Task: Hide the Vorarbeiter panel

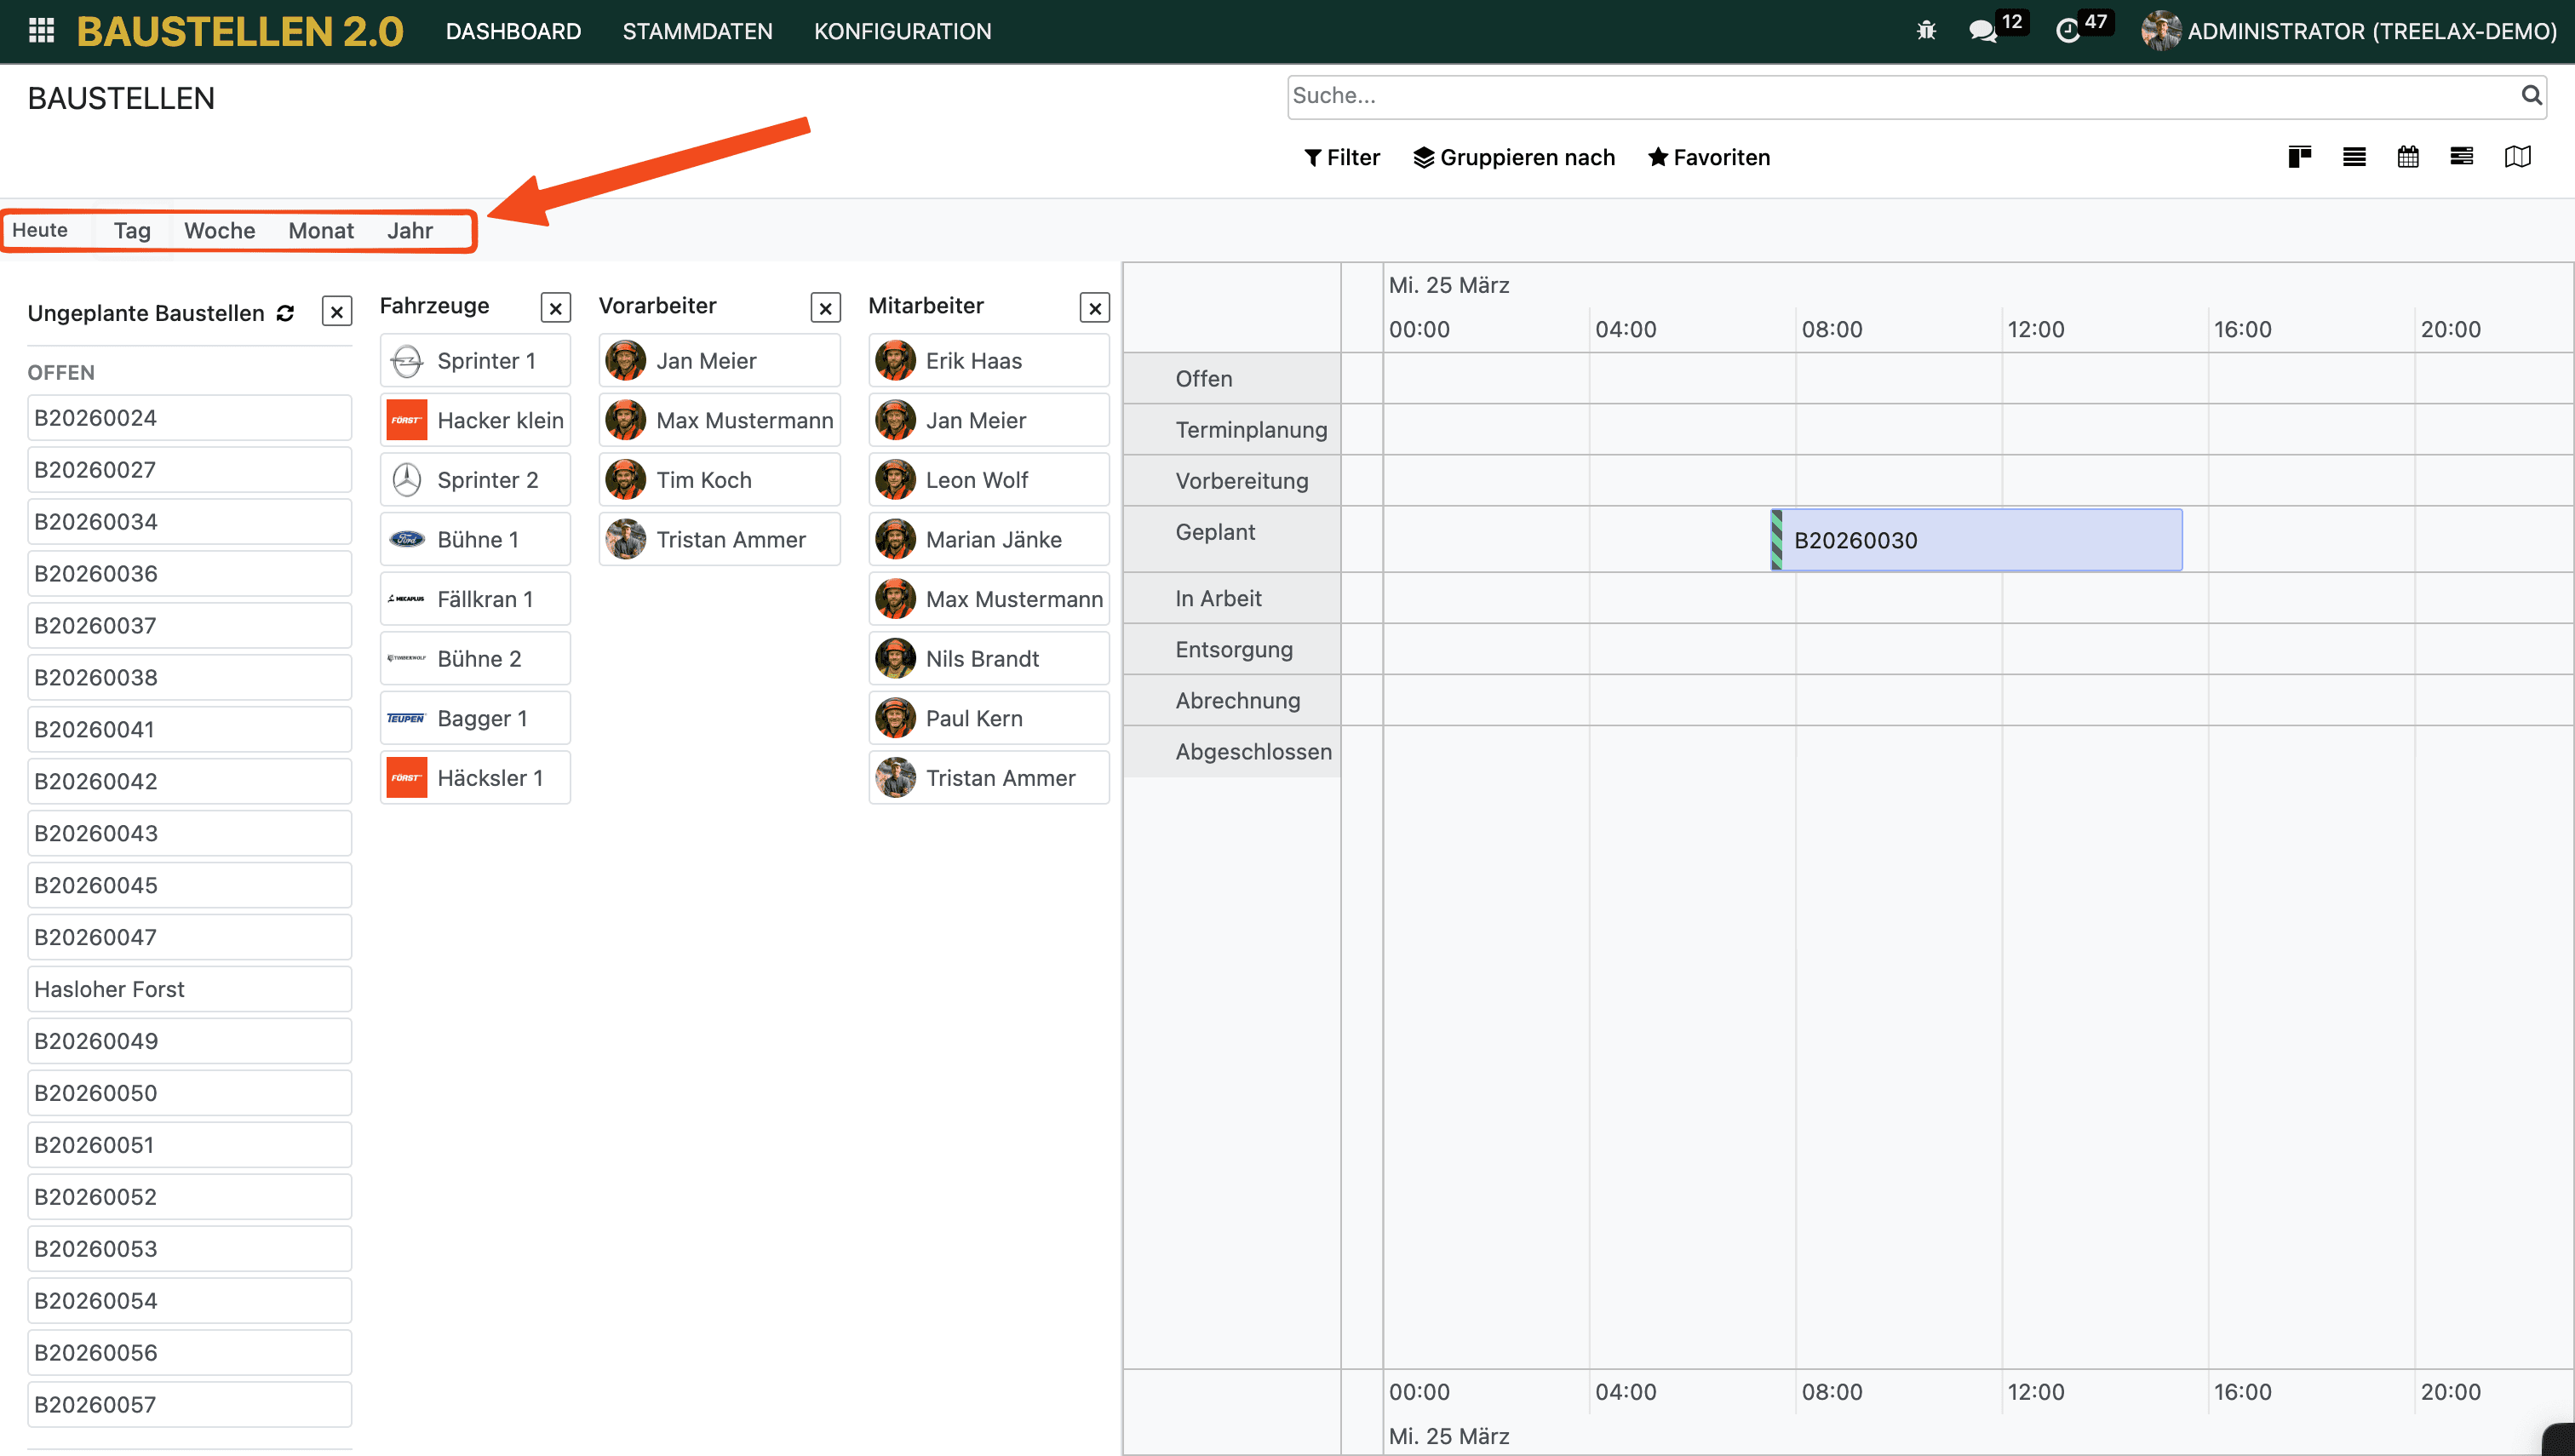Action: coord(825,308)
